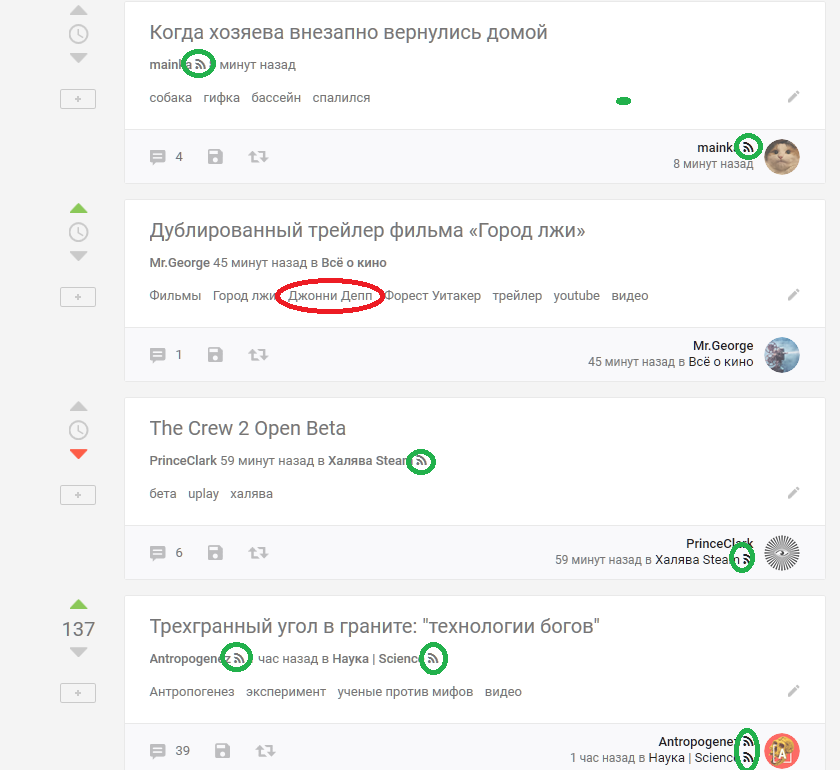The width and height of the screenshot is (840, 770).
Task: Save the «Город лжи» trailer post
Action: [215, 355]
